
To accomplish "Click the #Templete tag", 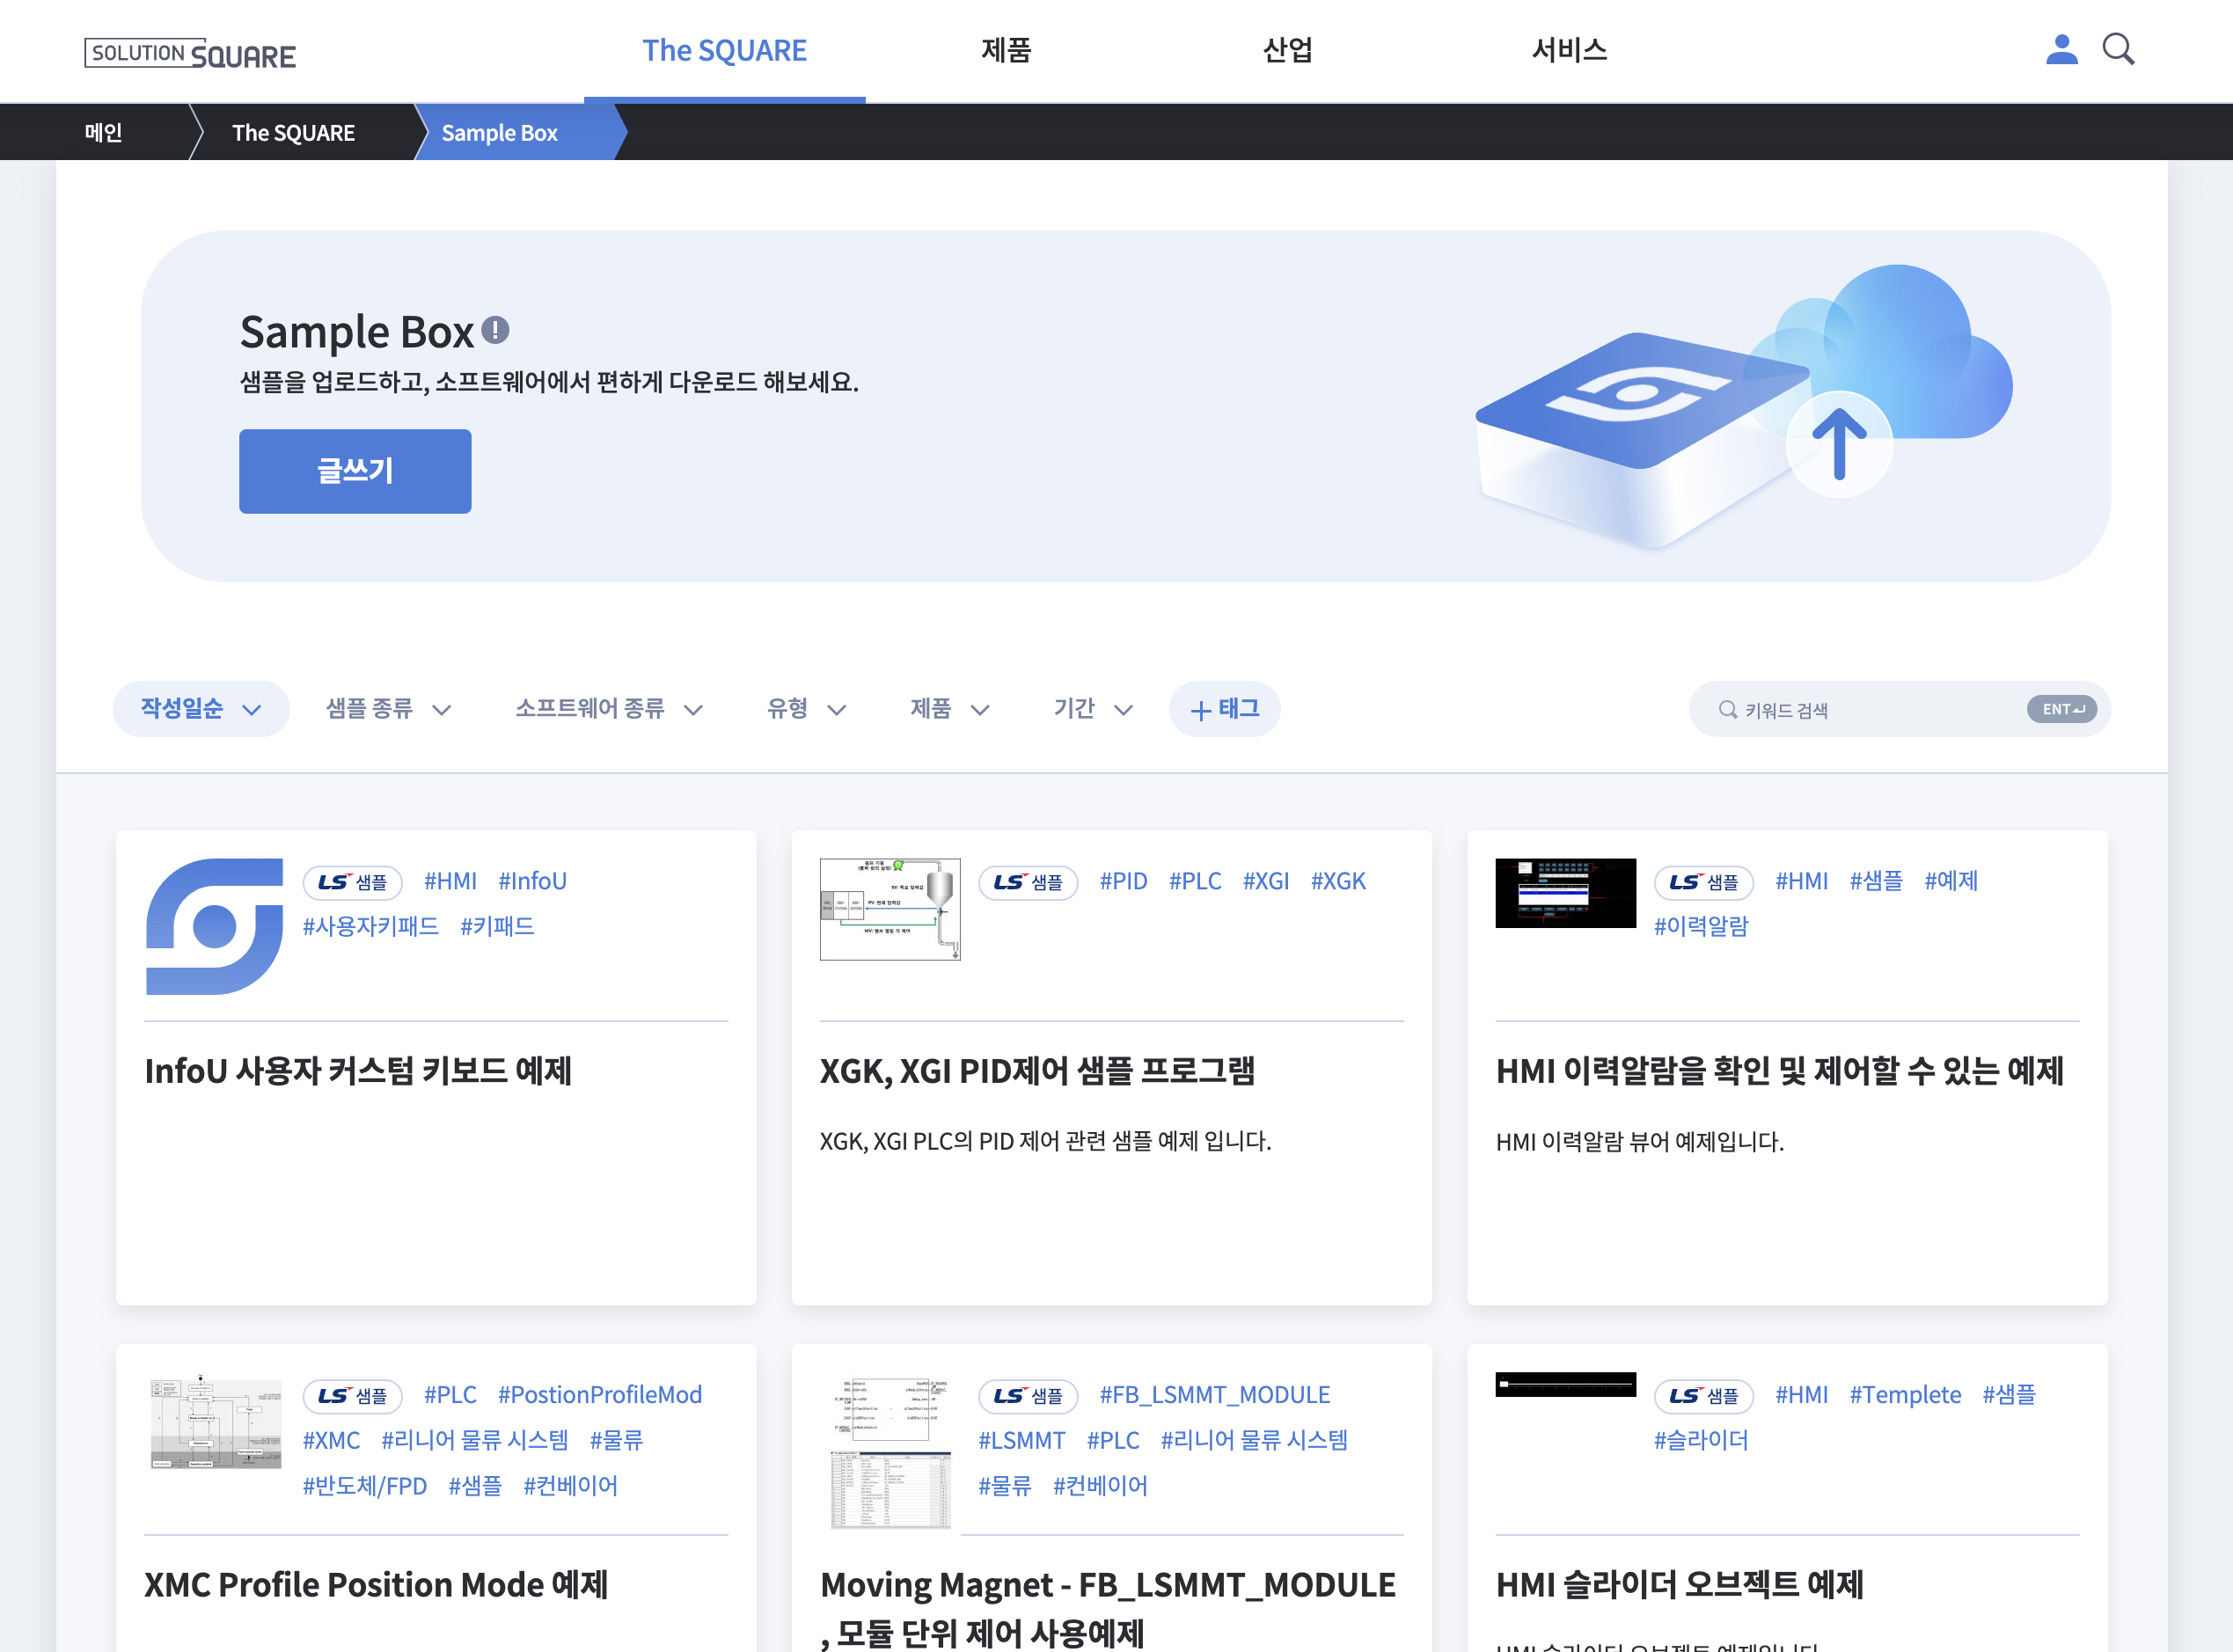I will 1905,1394.
